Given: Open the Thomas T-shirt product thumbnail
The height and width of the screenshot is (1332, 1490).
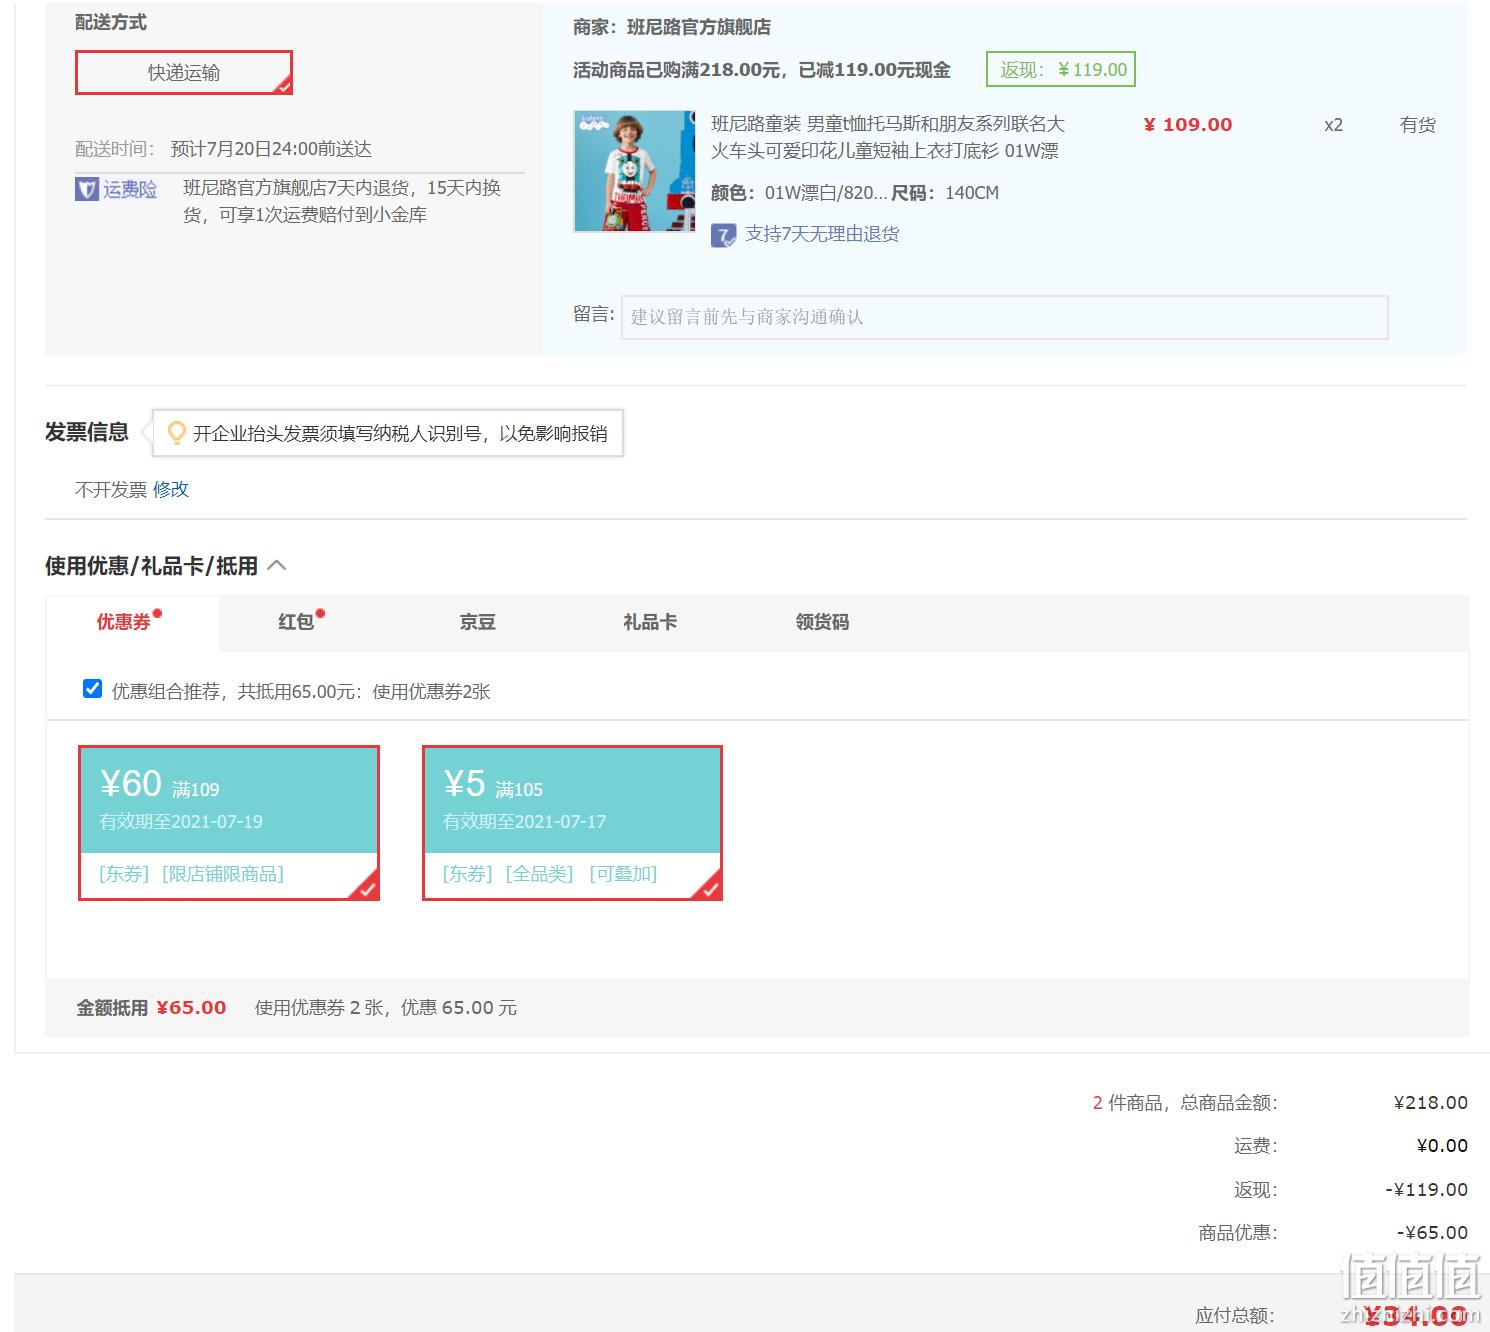Looking at the screenshot, I should (x=635, y=171).
